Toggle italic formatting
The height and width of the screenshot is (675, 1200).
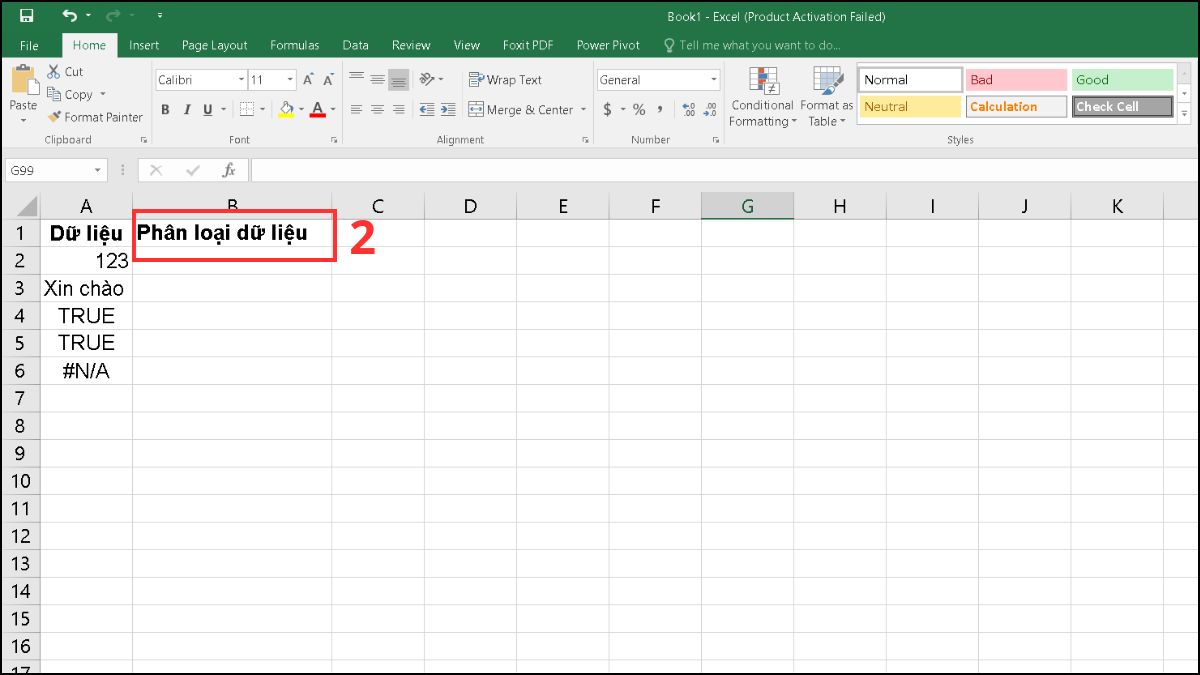click(186, 110)
